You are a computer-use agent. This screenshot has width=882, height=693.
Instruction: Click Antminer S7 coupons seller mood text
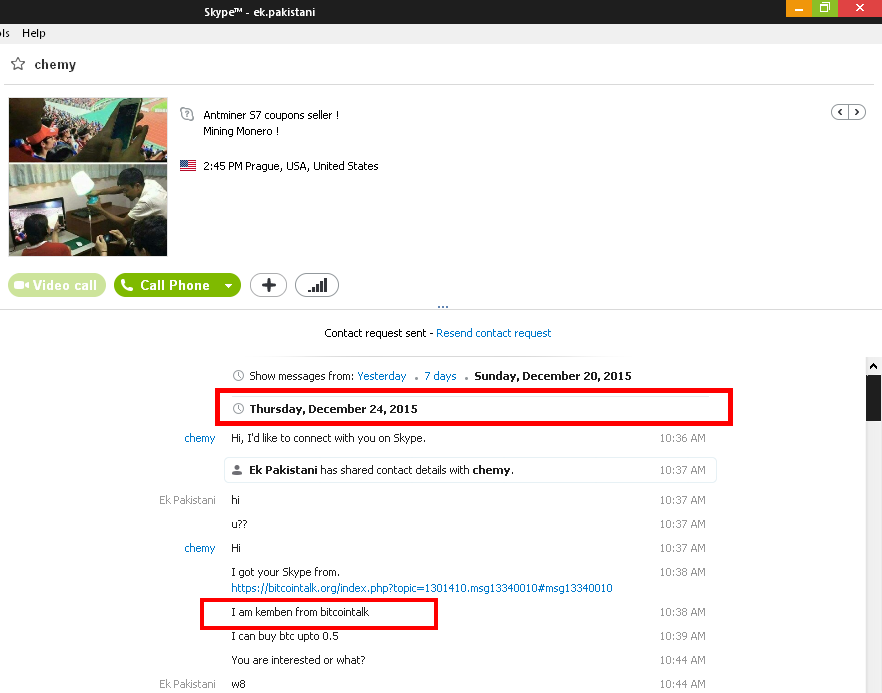(x=271, y=115)
